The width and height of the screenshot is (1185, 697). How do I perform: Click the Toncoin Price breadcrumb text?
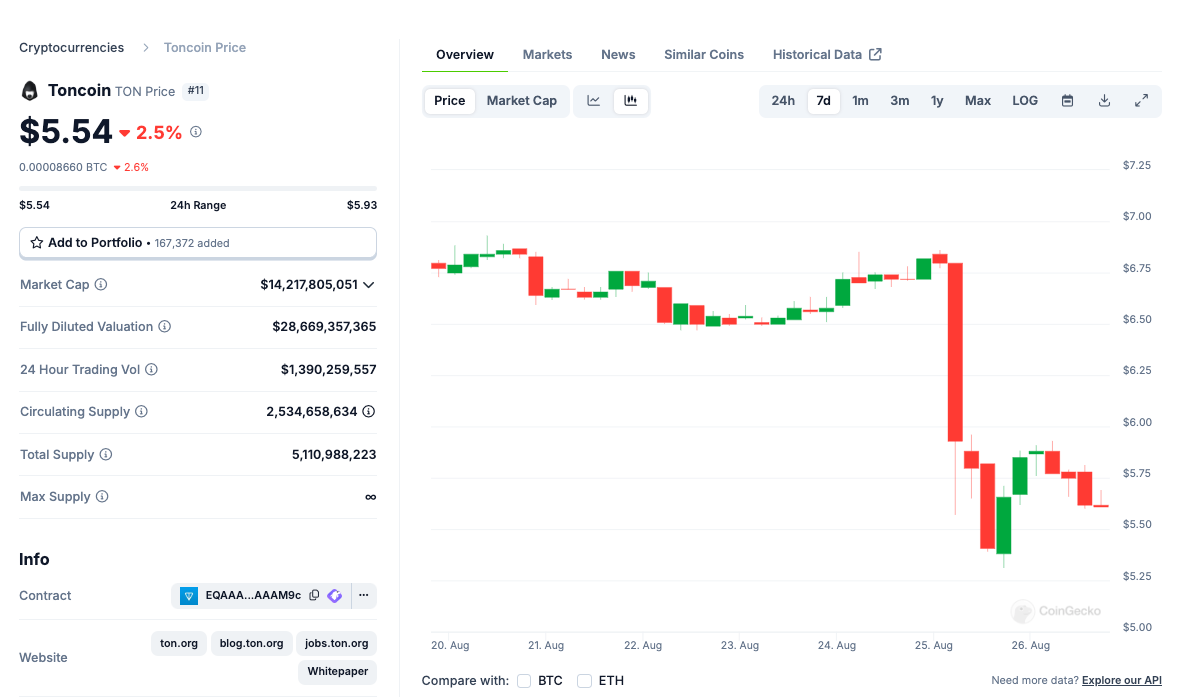tap(205, 48)
